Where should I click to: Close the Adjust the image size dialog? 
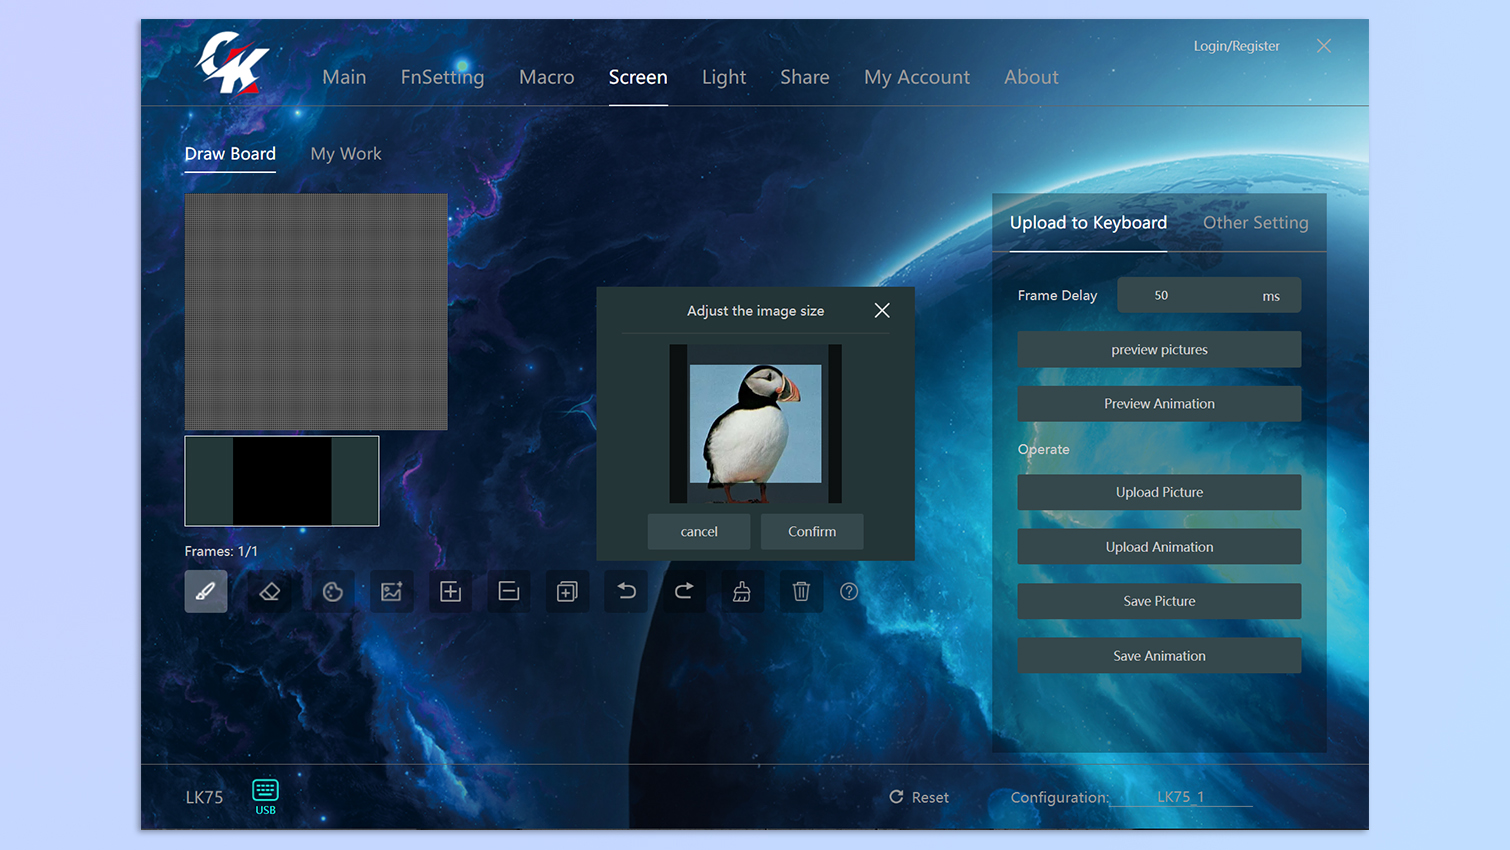point(882,311)
